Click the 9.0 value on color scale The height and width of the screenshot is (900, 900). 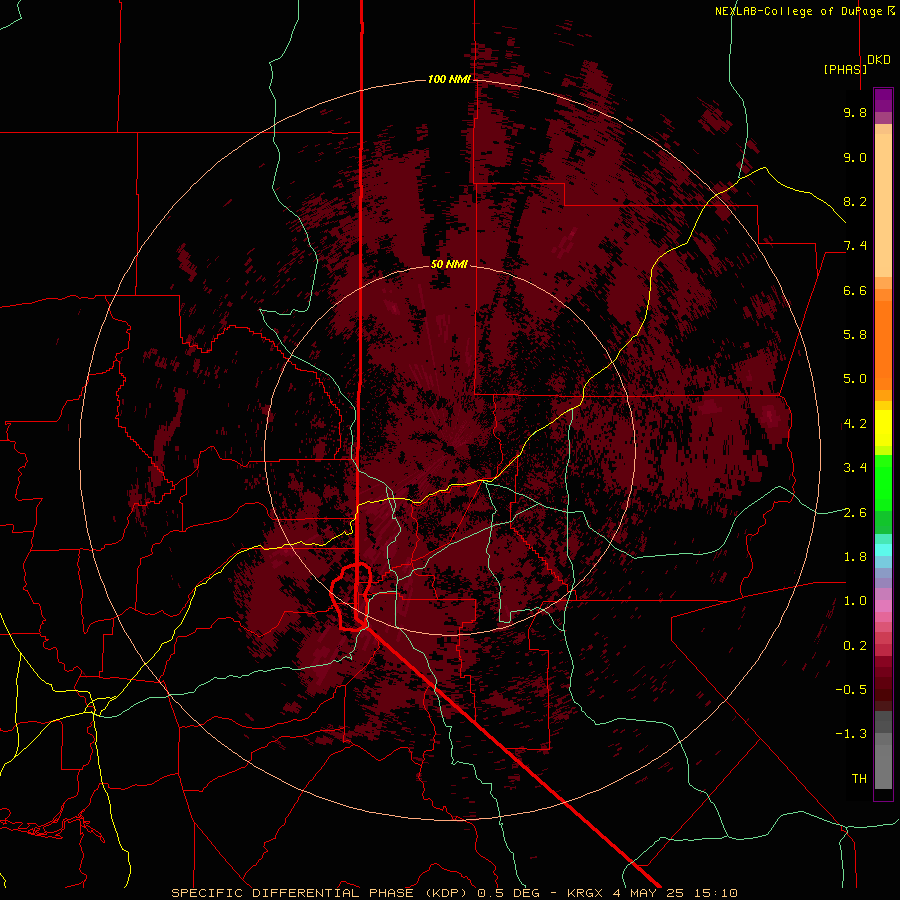pos(855,157)
